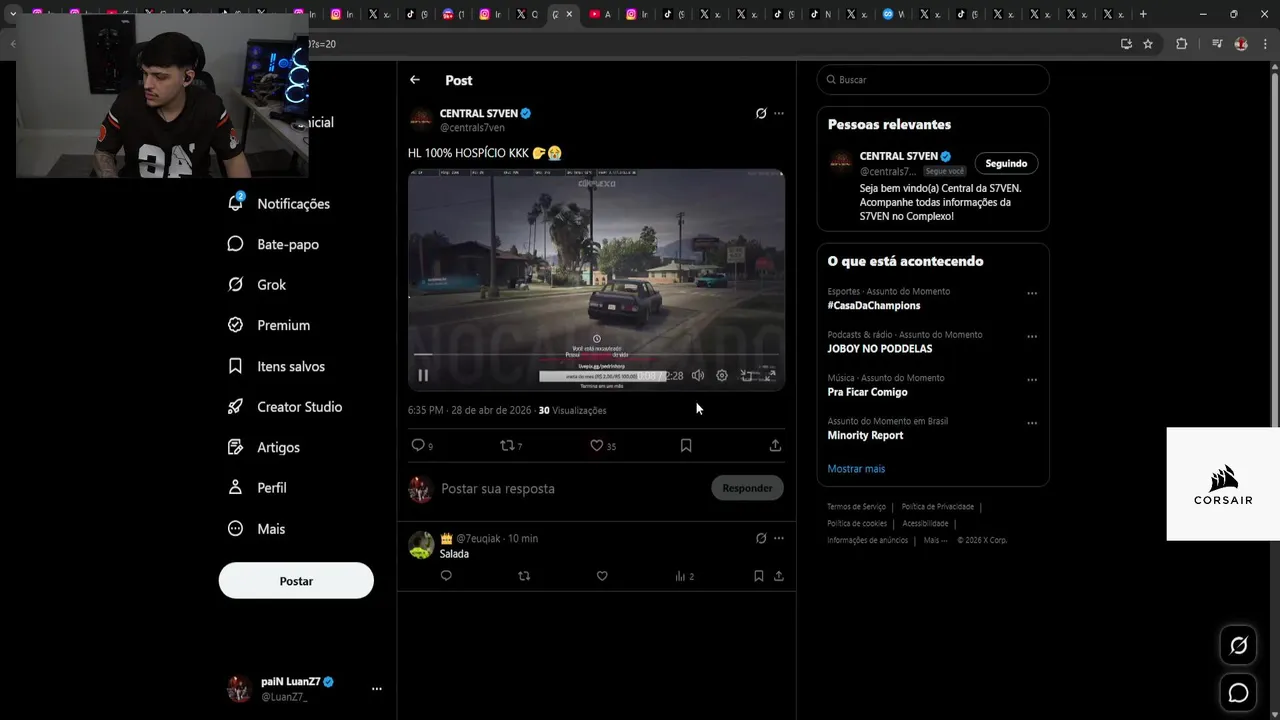
Task: Open @7euqiak profile avatar
Action: [421, 545]
